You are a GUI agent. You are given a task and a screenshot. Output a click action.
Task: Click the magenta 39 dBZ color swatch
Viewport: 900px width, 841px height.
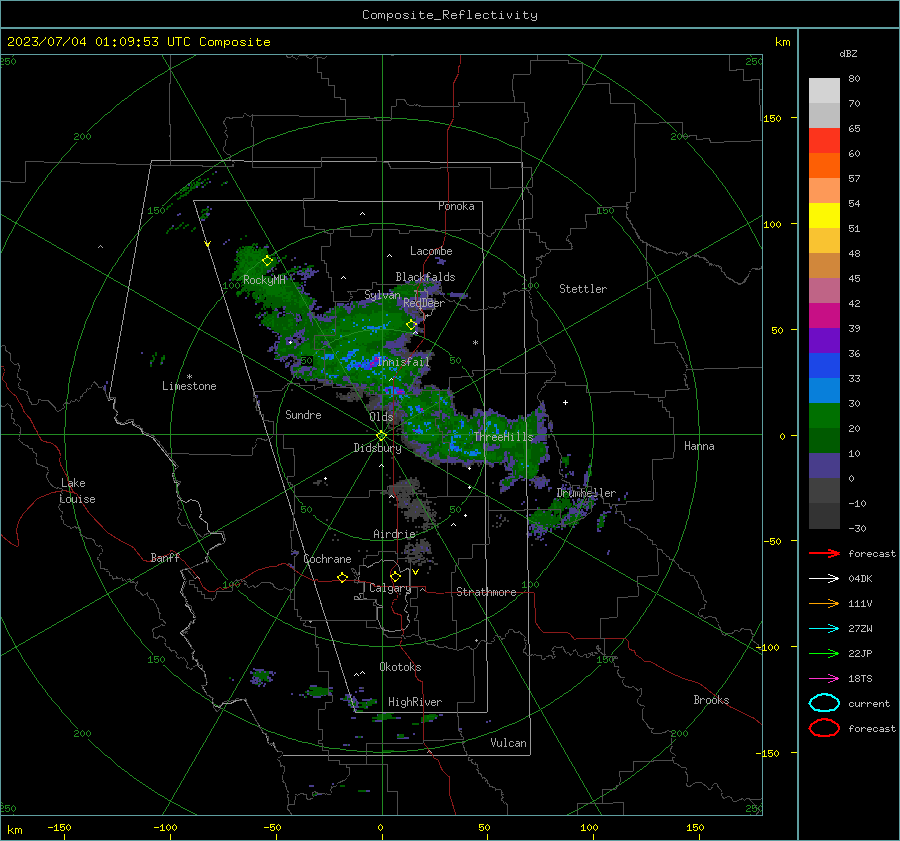pyautogui.click(x=824, y=316)
